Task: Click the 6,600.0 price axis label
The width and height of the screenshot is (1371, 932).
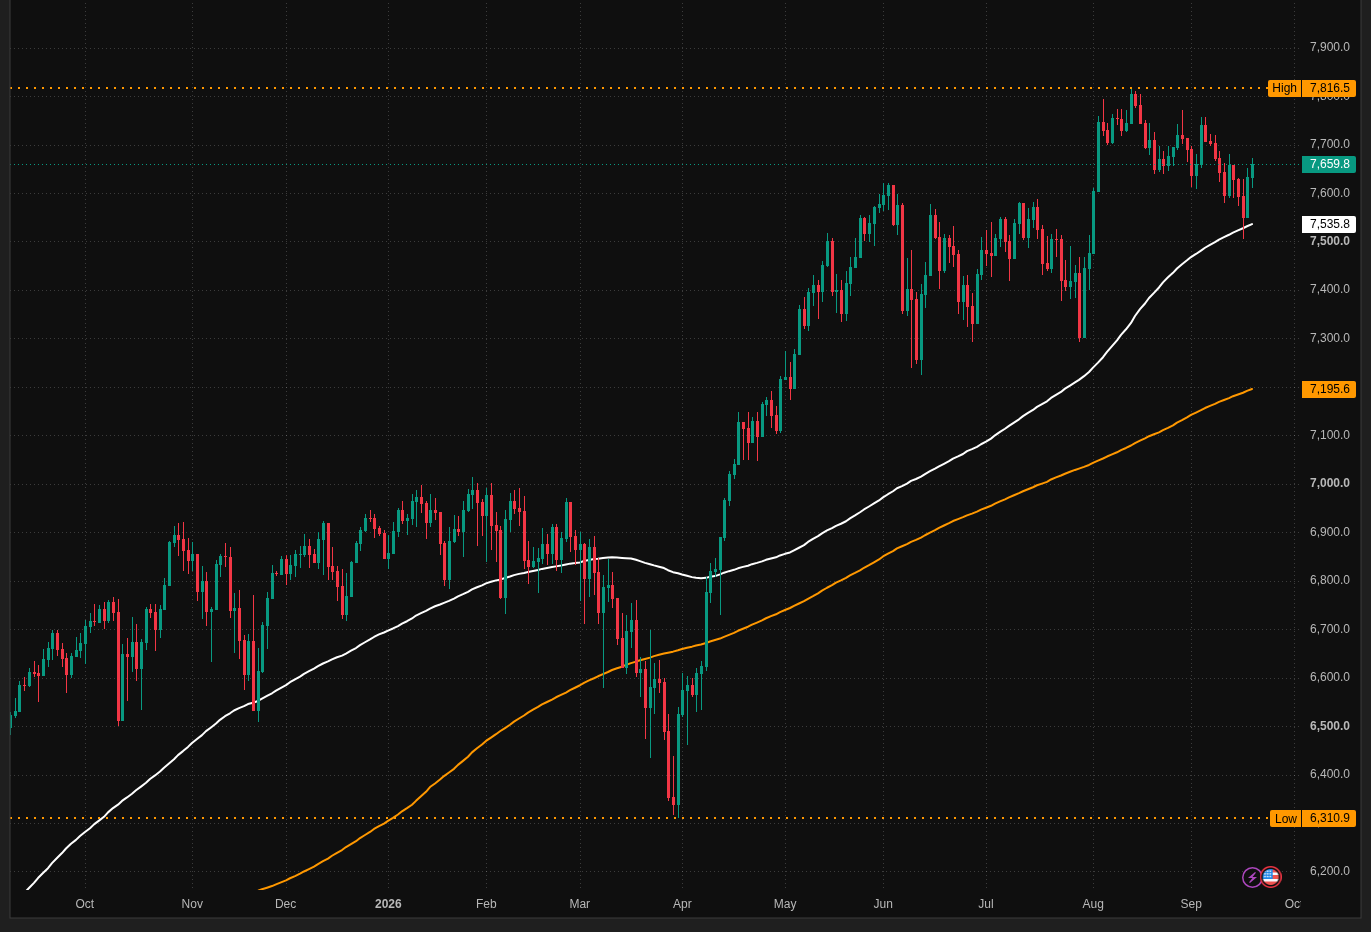Action: coord(1329,677)
